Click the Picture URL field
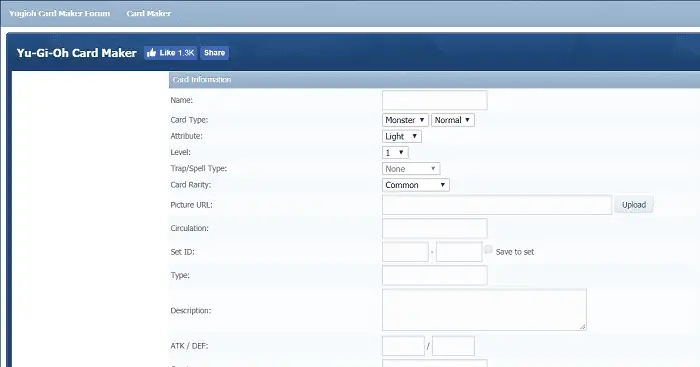 click(496, 205)
